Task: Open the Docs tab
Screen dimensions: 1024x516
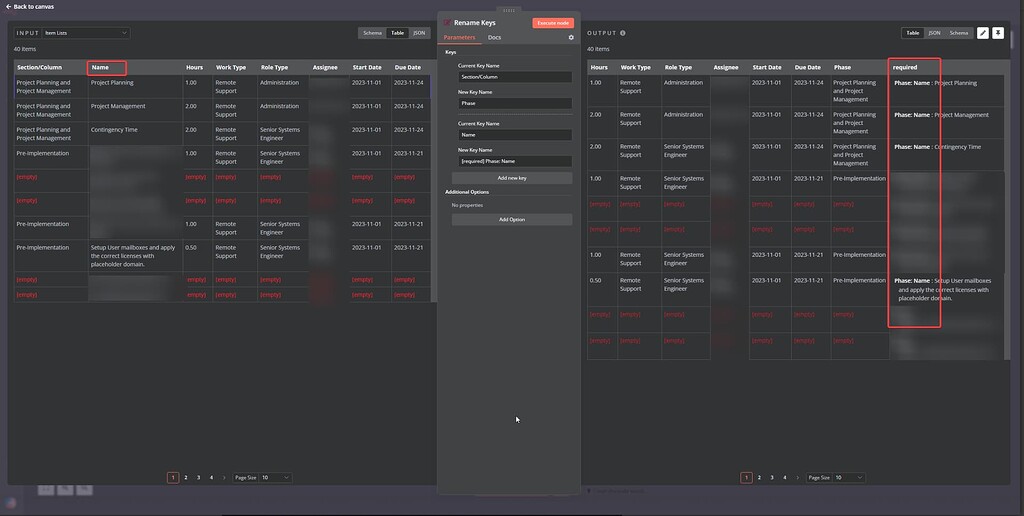Action: point(494,37)
